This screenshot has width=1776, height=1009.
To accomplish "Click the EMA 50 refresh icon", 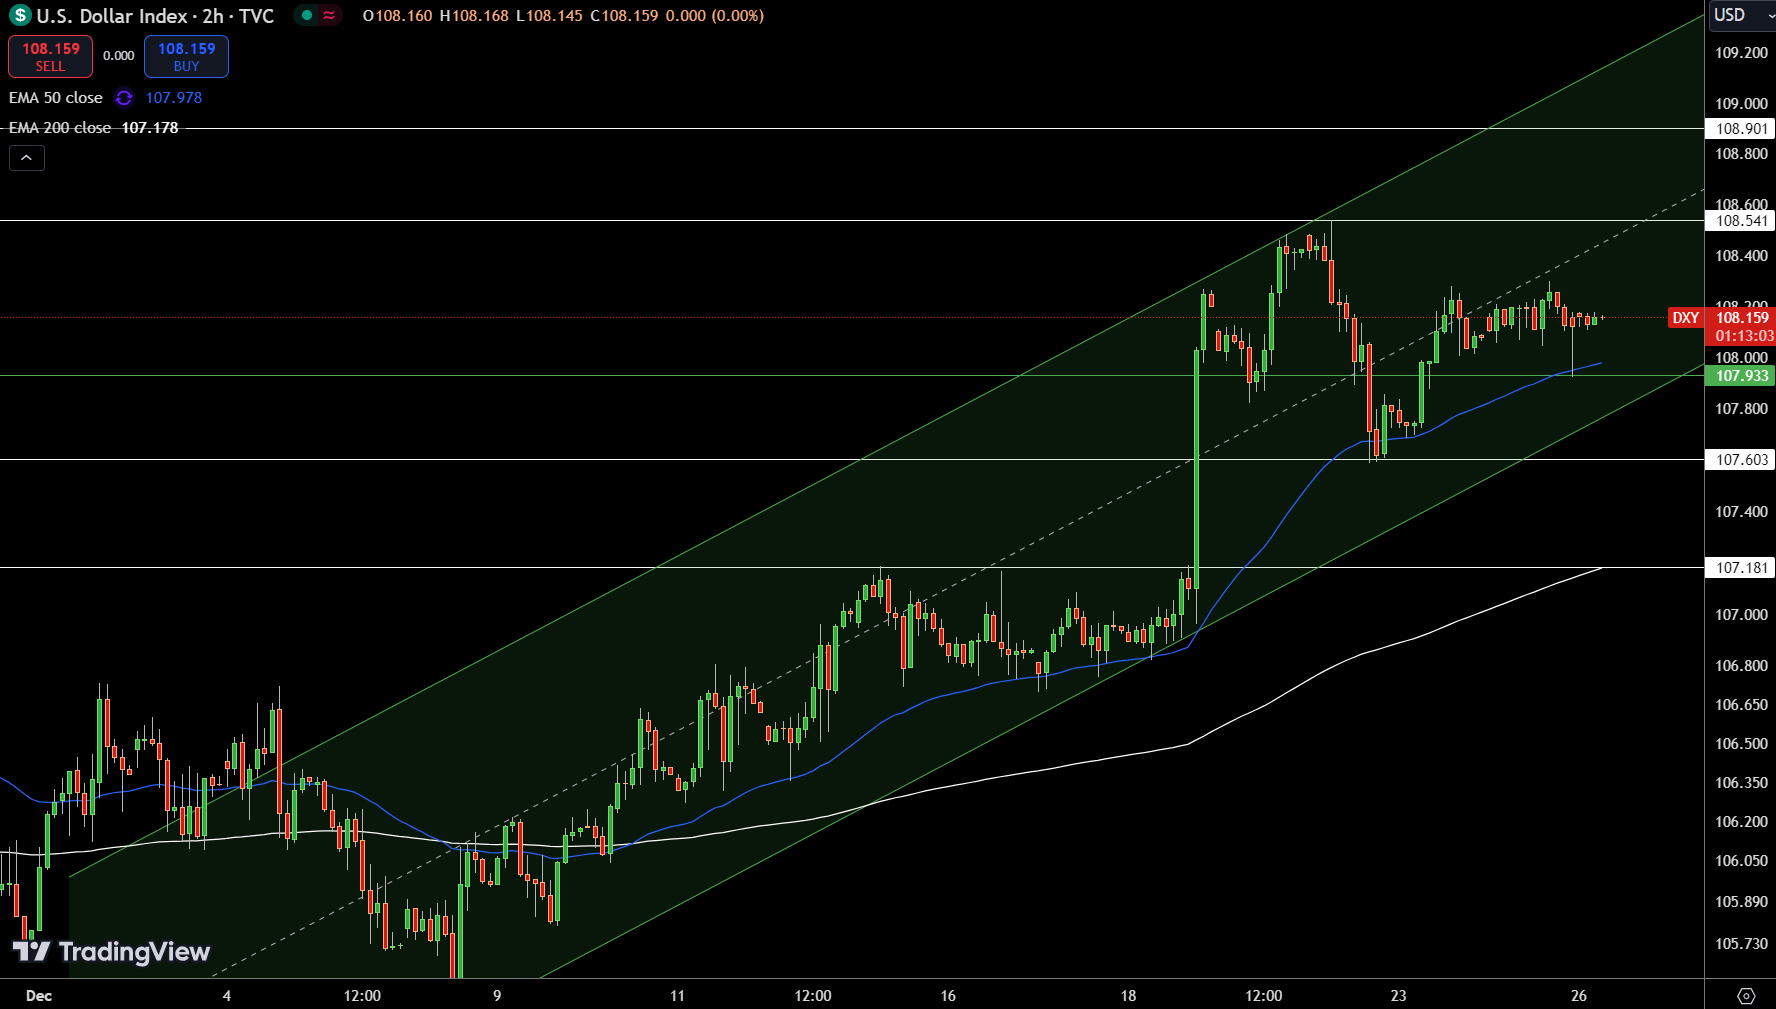I will pos(124,98).
